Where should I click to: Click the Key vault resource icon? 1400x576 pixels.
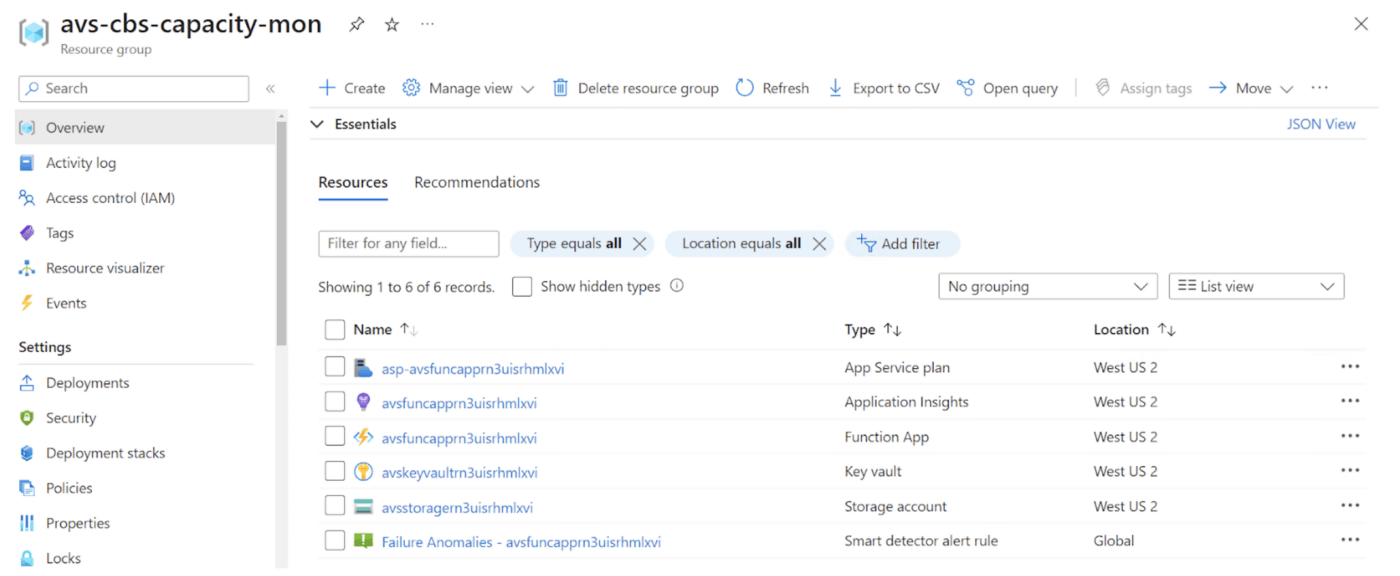(x=363, y=471)
